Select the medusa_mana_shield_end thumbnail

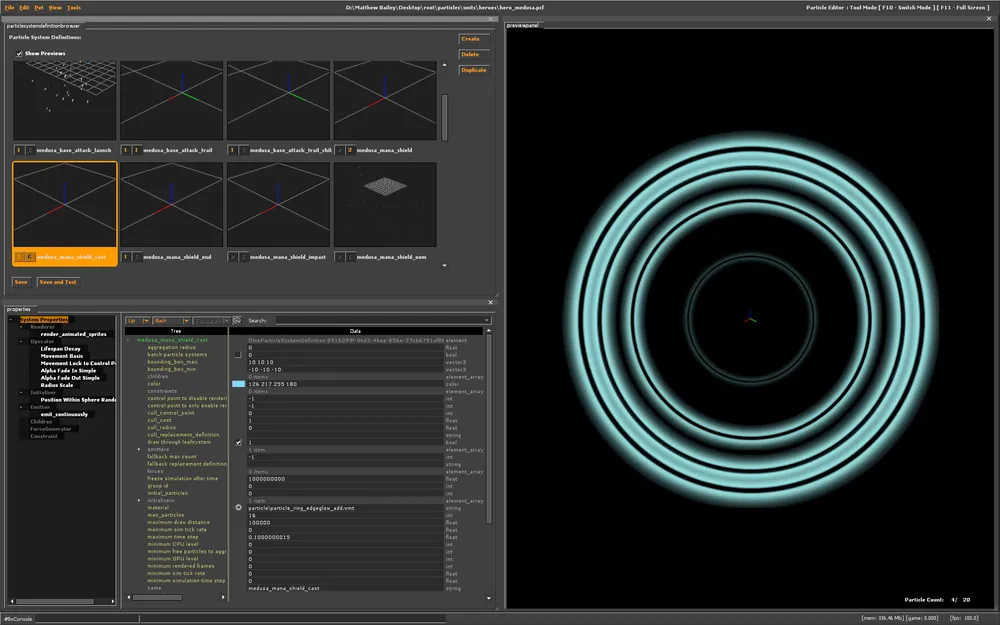coord(171,205)
